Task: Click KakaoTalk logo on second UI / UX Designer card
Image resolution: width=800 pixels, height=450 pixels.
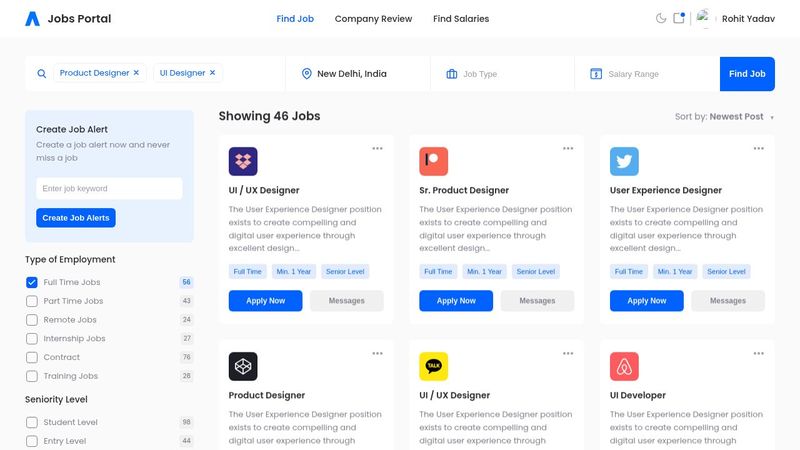Action: [434, 366]
